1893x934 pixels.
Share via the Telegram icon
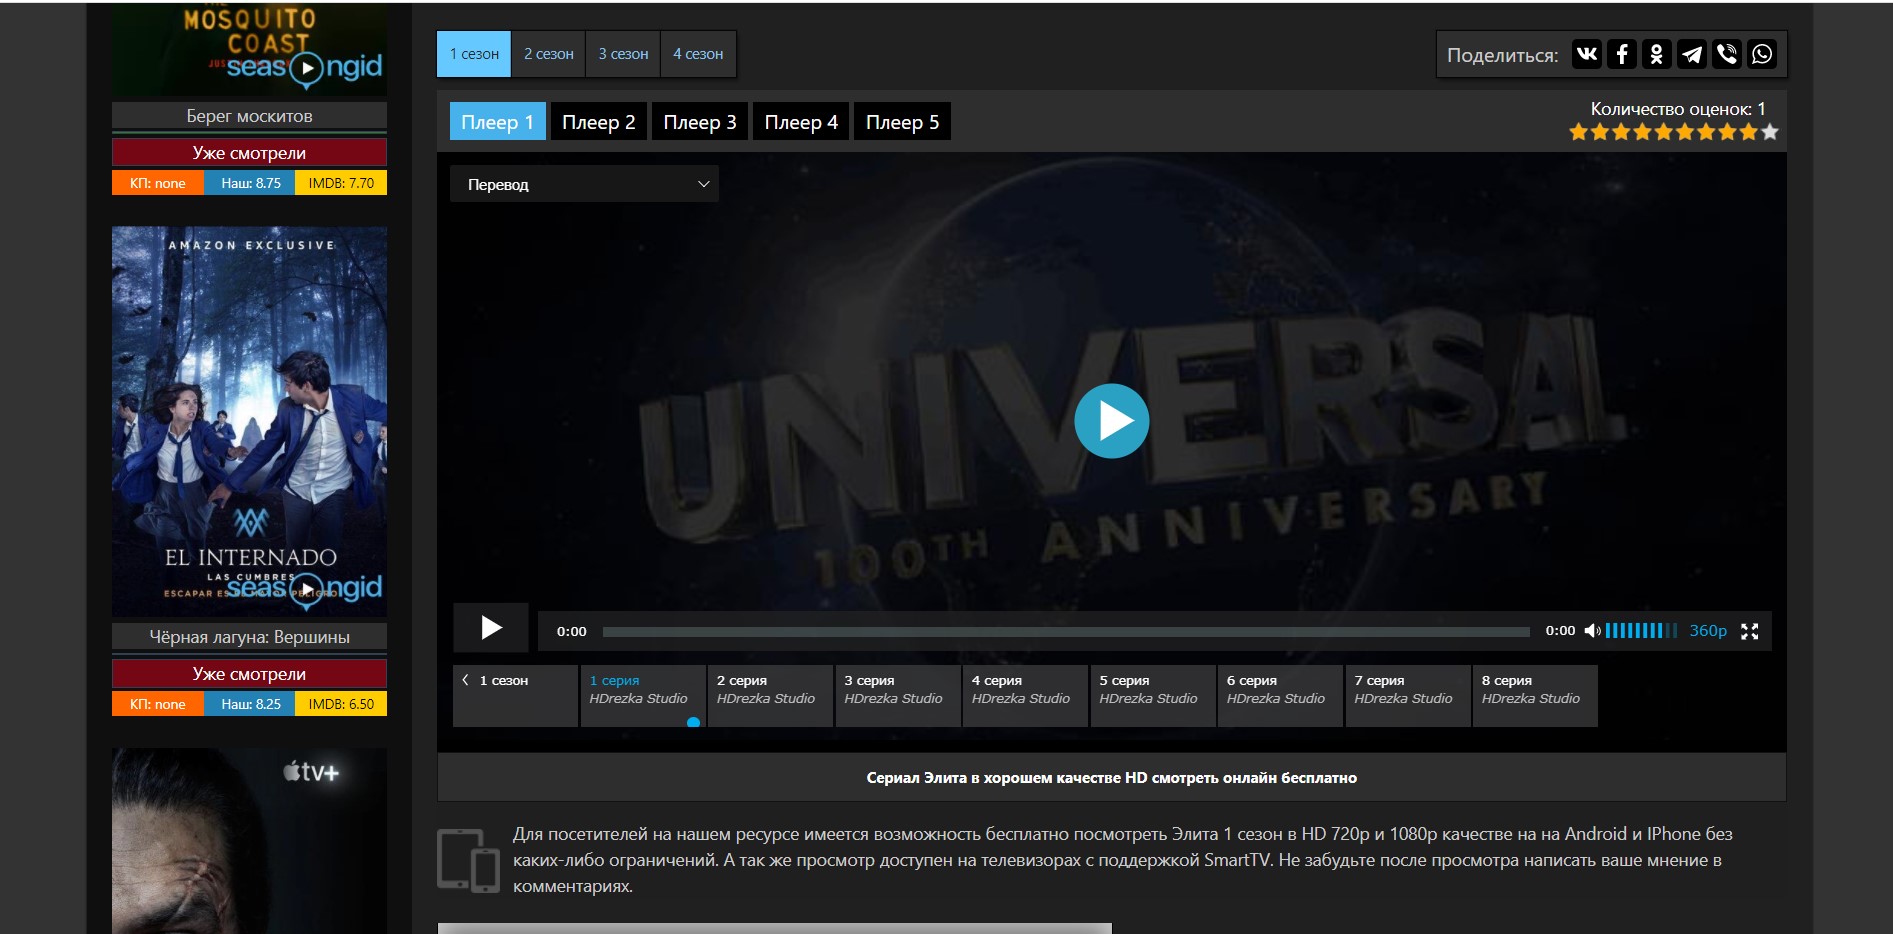point(1692,54)
